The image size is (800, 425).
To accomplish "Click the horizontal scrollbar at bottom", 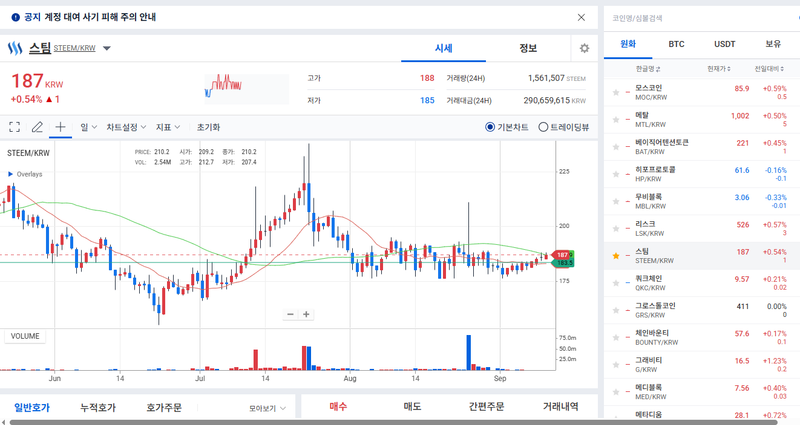I will [393, 422].
